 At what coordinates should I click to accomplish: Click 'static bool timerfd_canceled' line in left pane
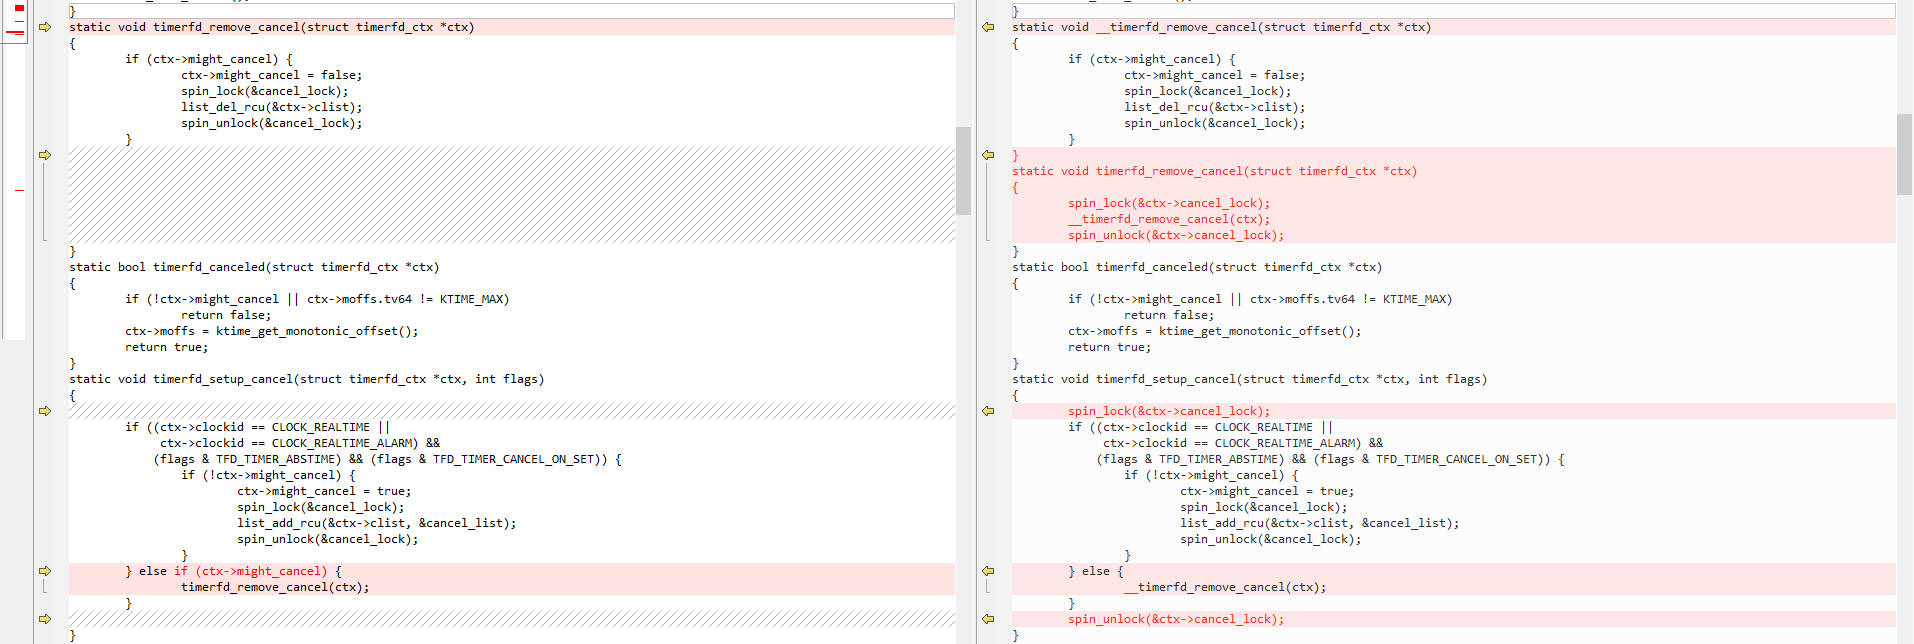[254, 267]
